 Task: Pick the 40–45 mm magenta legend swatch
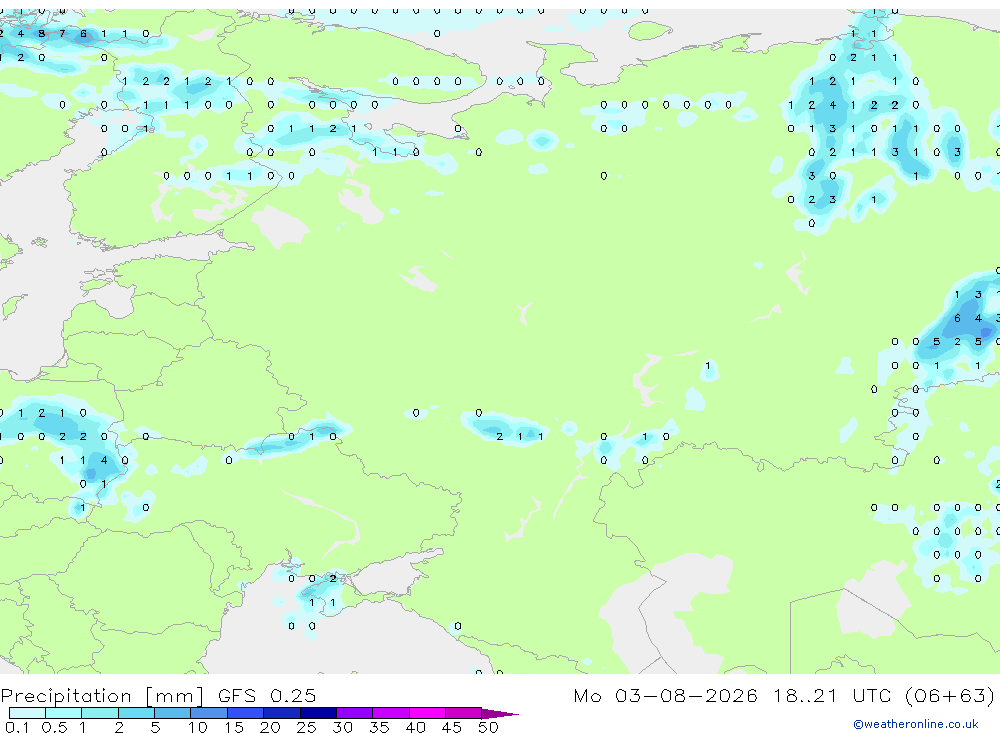click(x=427, y=713)
